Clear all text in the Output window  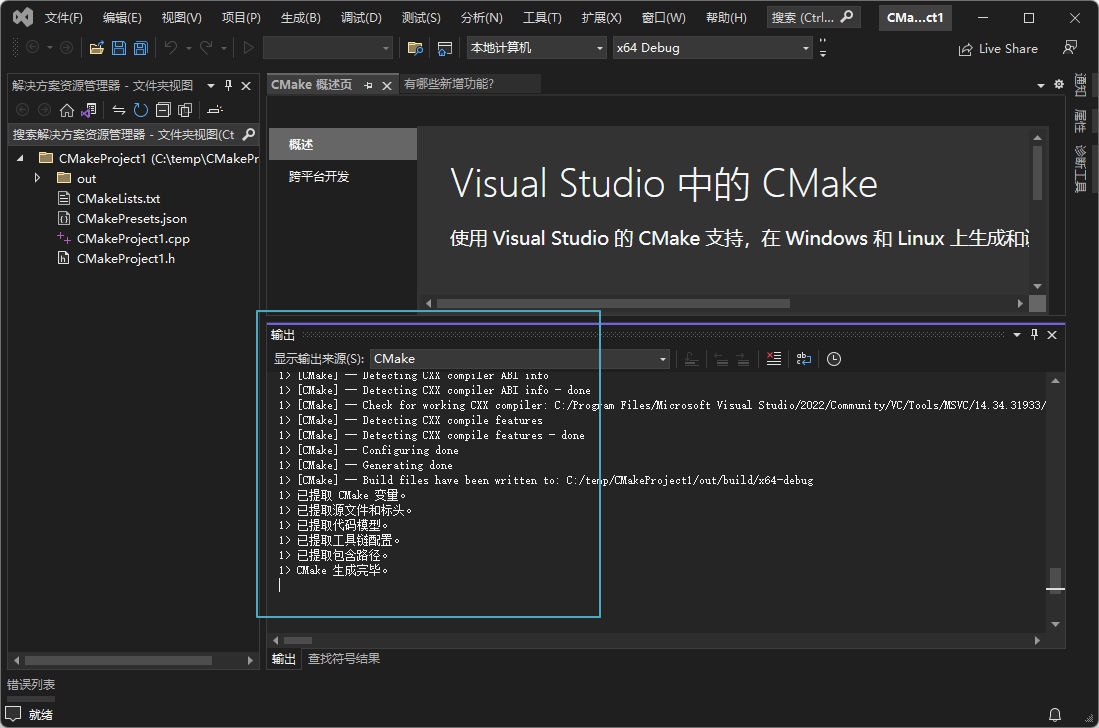[774, 359]
